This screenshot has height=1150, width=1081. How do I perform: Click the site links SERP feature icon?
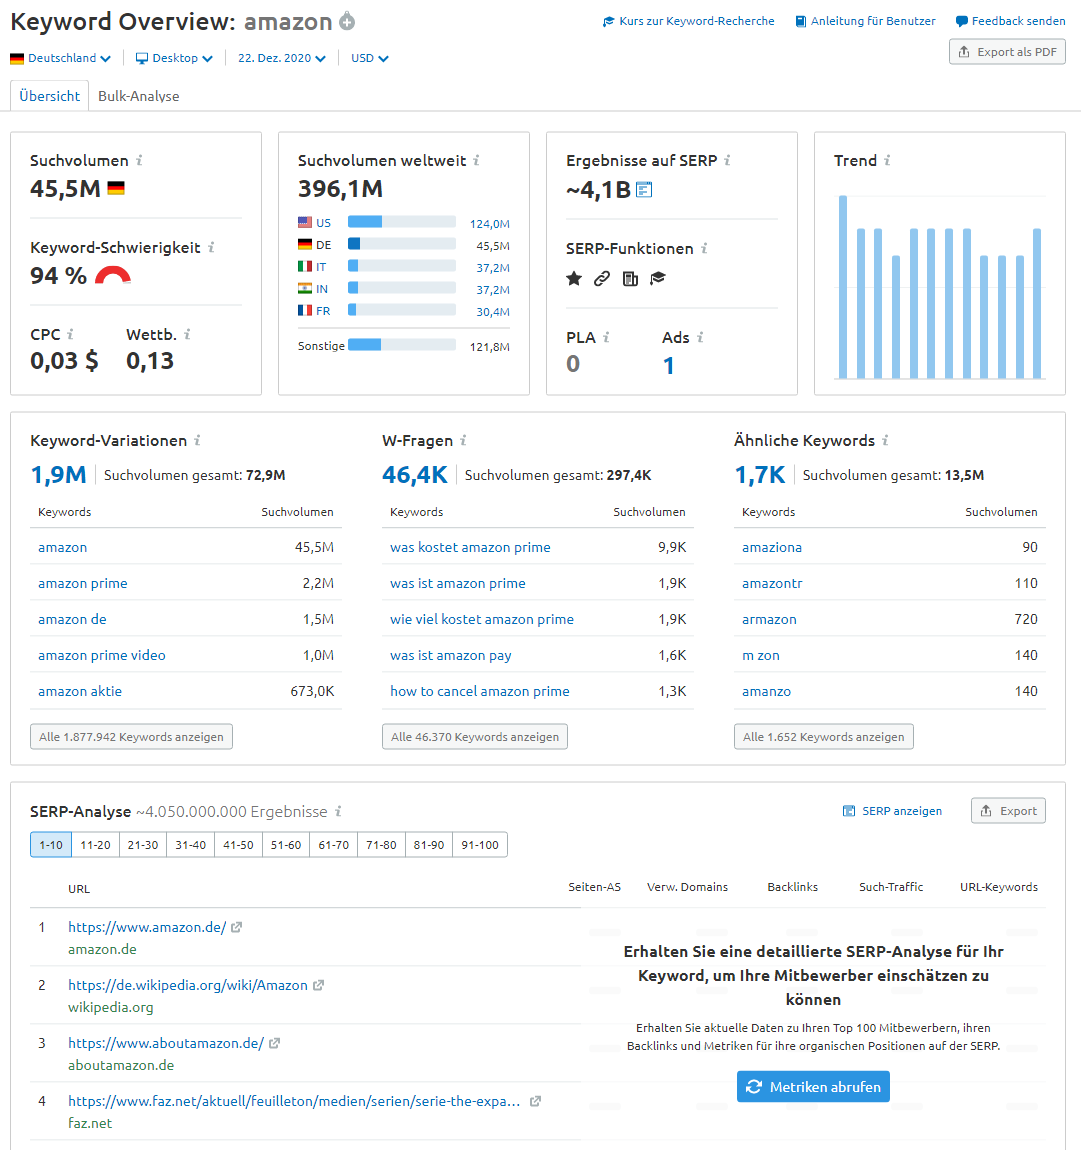(602, 278)
